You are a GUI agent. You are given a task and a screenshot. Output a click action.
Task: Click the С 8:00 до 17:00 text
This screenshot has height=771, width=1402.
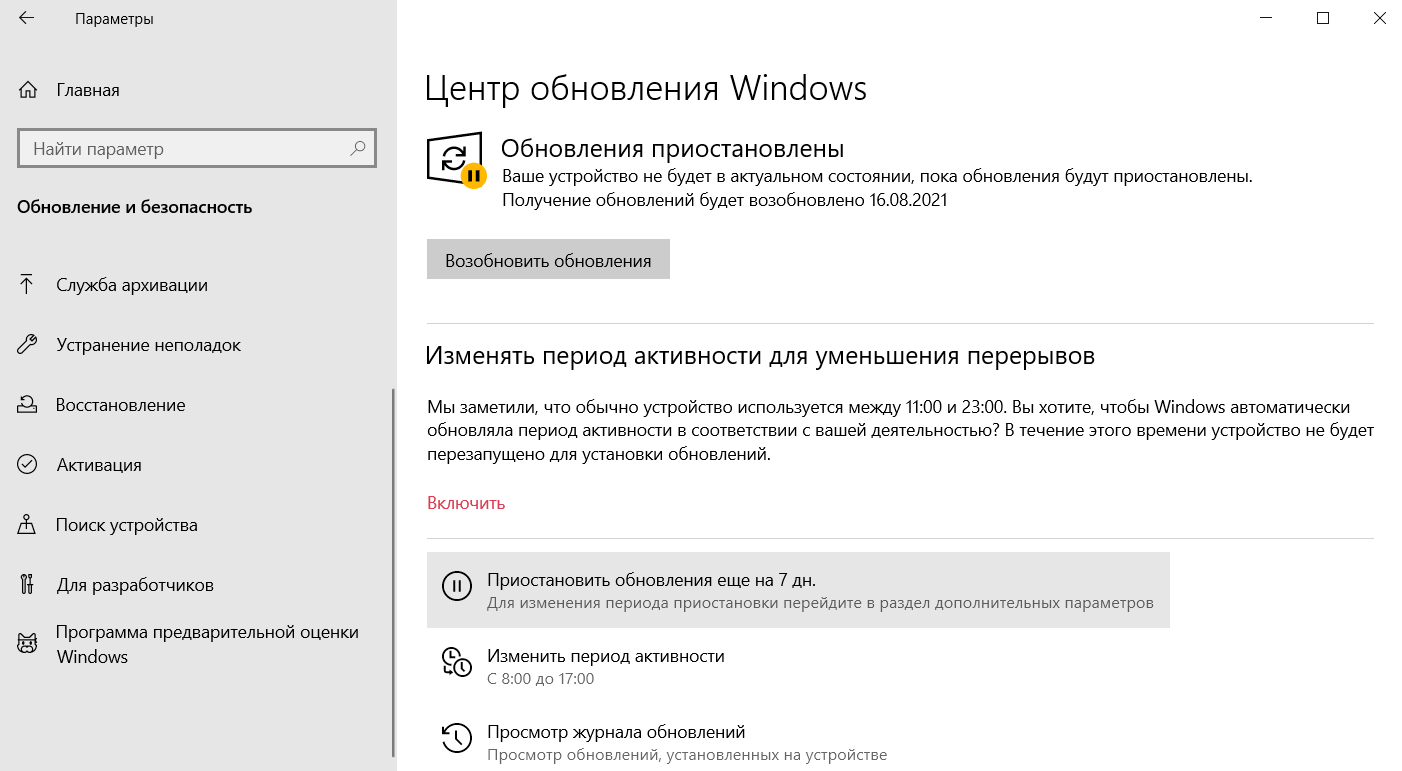541,679
